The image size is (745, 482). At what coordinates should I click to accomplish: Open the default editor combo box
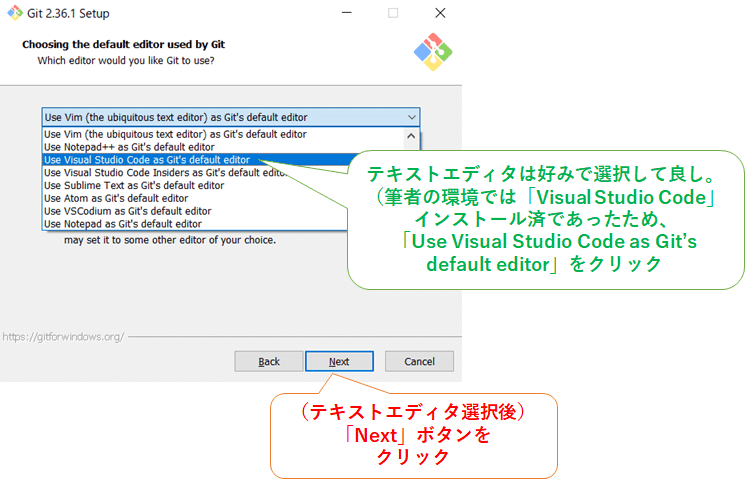pos(231,117)
